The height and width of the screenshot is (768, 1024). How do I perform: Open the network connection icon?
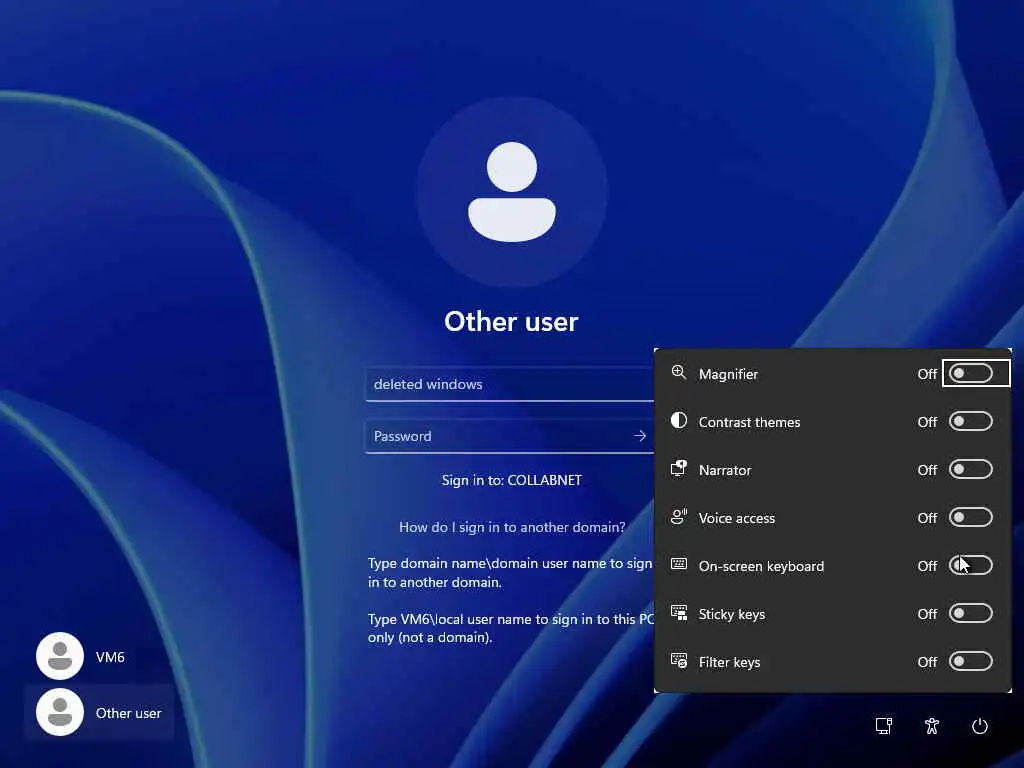884,726
